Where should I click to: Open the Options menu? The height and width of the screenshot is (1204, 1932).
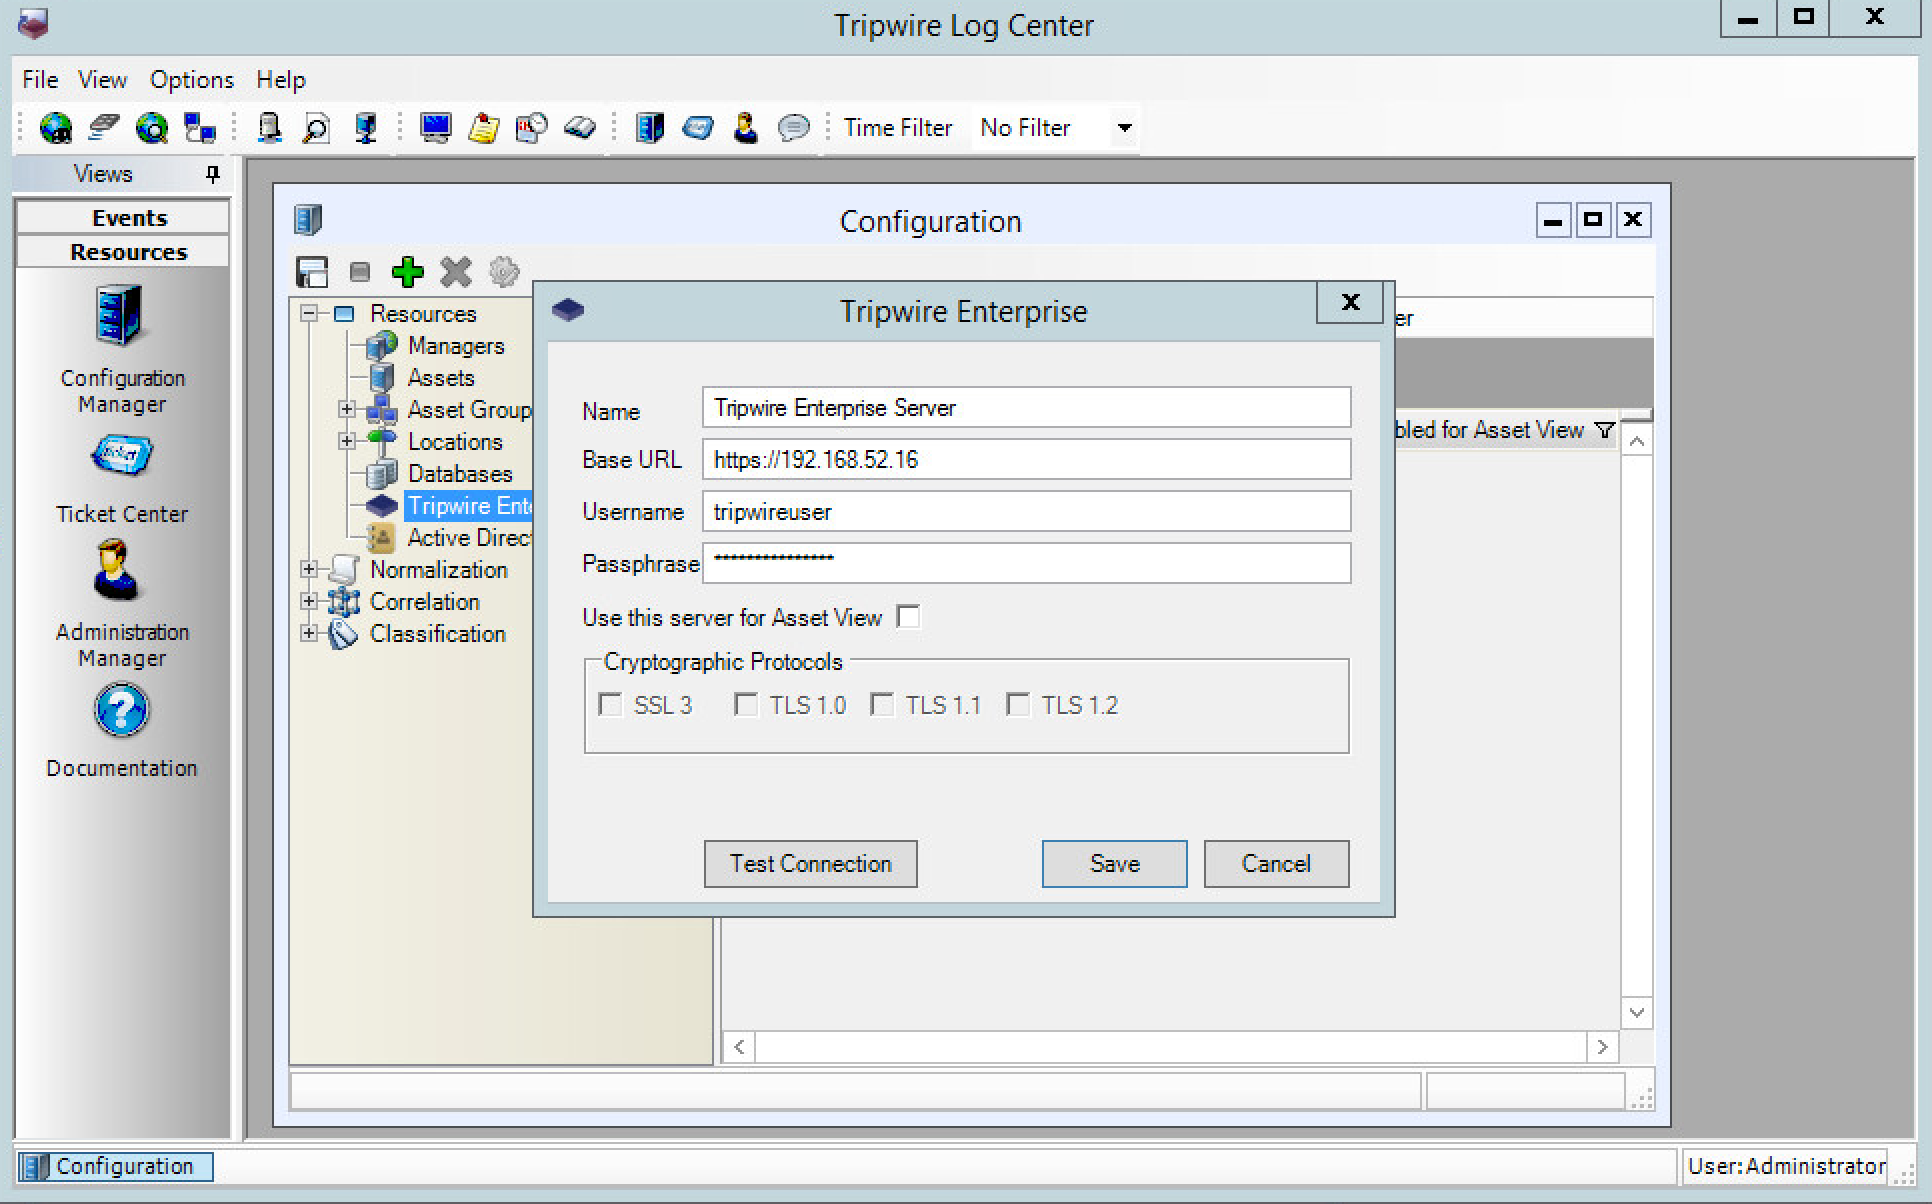click(191, 80)
